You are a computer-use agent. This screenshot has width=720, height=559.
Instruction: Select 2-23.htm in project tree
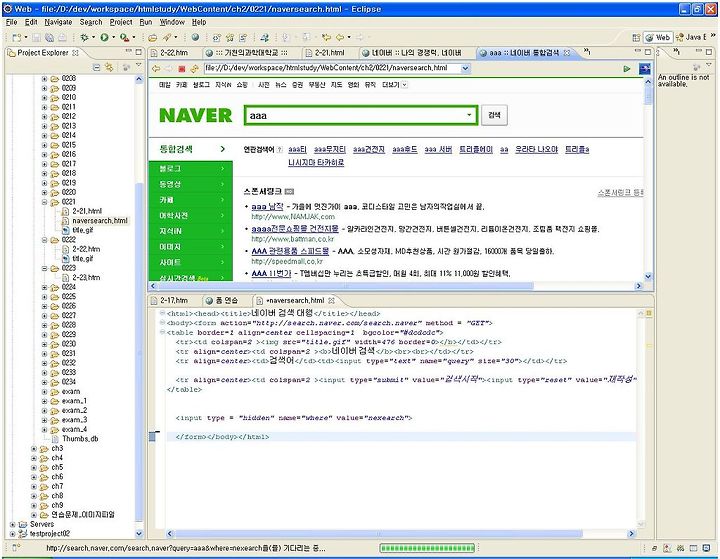[x=86, y=277]
